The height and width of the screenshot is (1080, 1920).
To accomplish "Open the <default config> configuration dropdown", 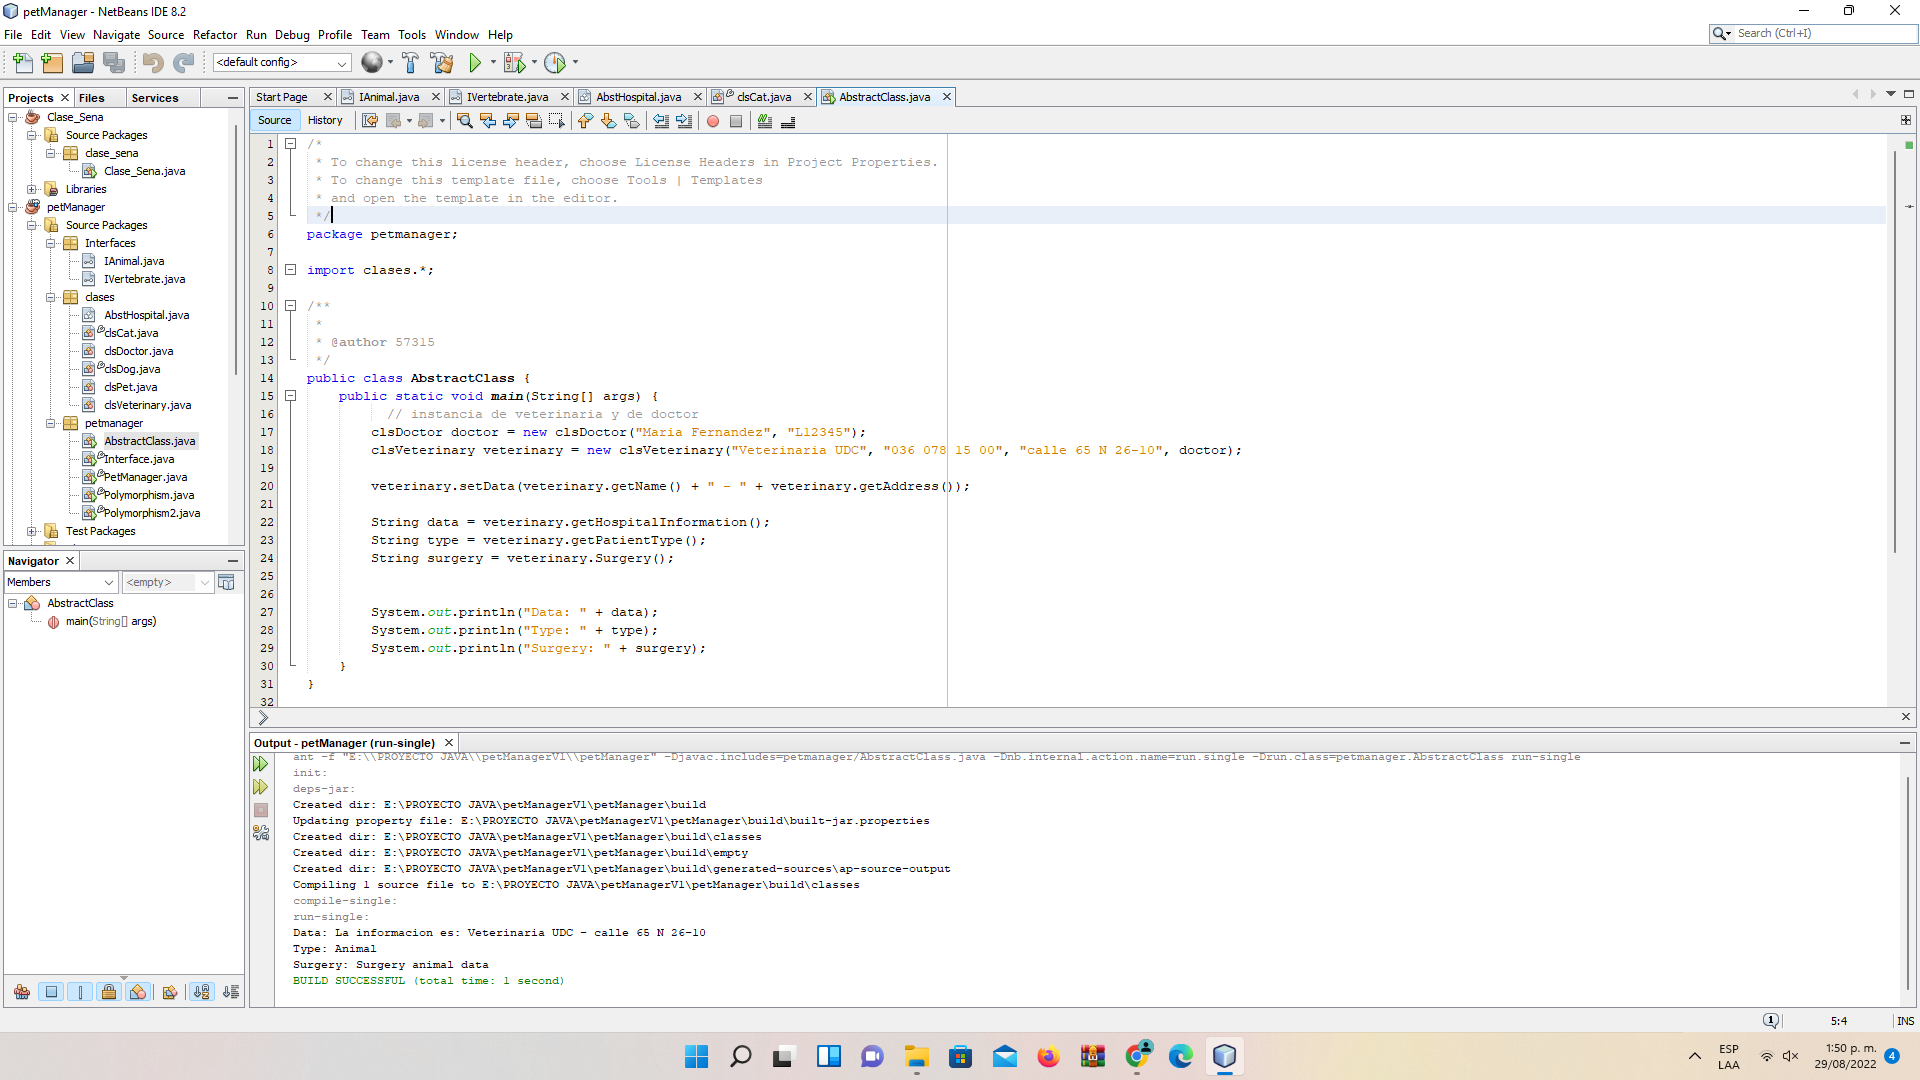I will (281, 62).
